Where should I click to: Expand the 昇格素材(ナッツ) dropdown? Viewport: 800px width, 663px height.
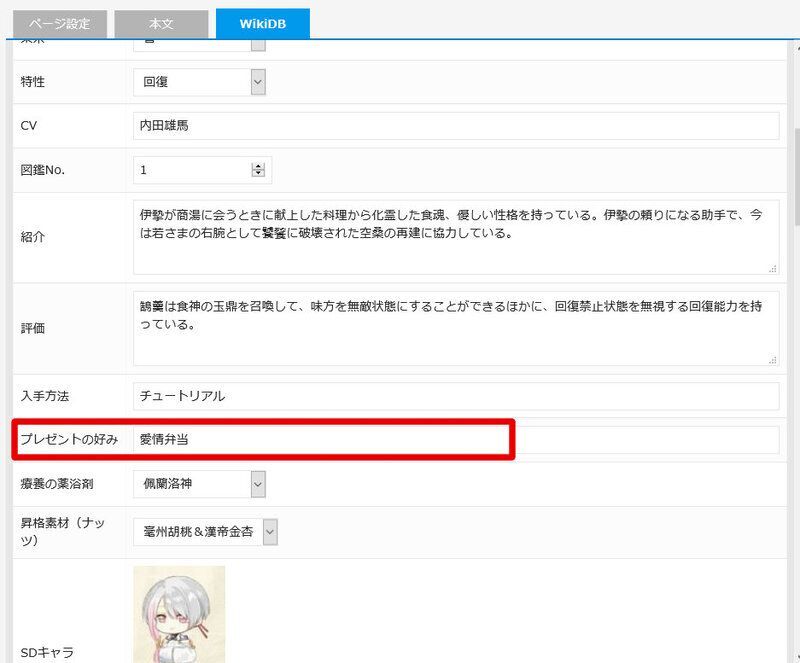point(270,532)
